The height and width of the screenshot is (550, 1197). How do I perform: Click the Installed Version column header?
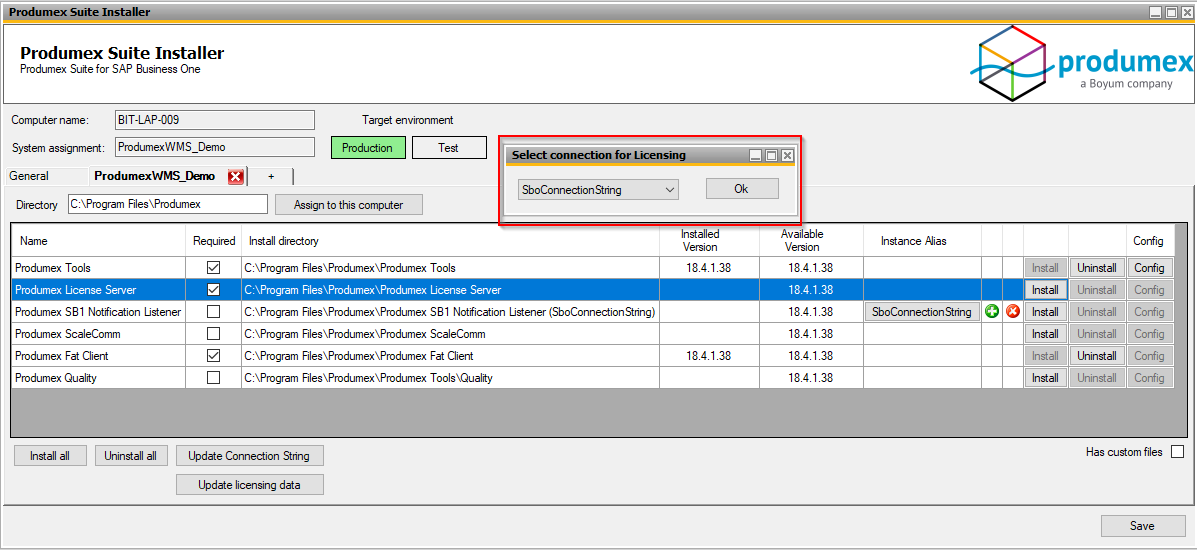[x=709, y=241]
